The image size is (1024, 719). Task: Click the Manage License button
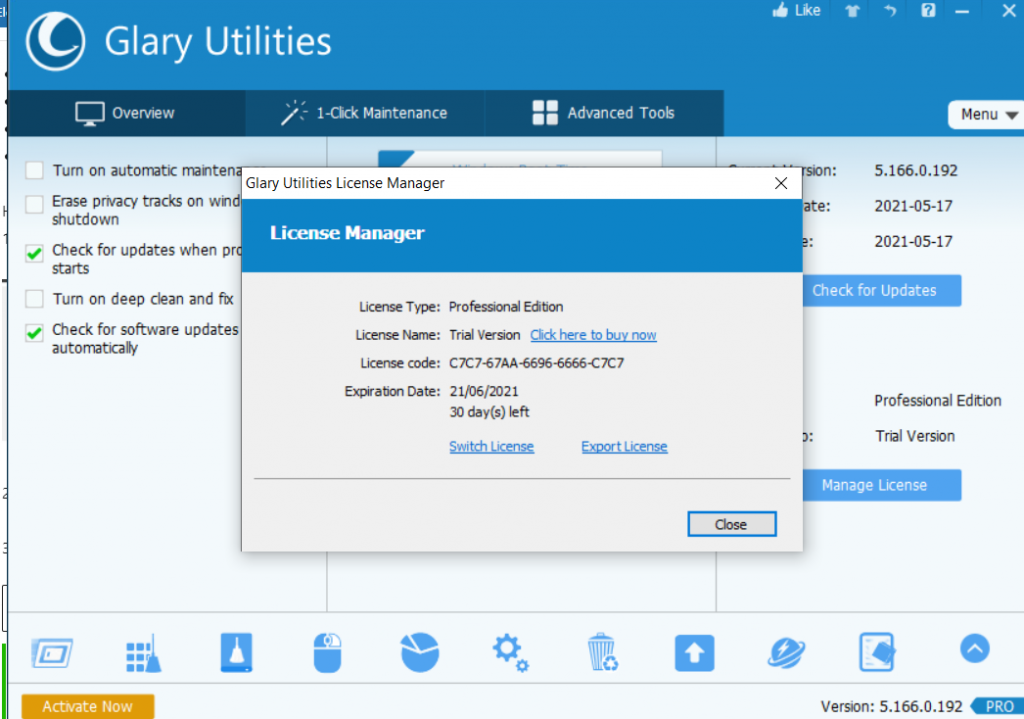click(880, 485)
